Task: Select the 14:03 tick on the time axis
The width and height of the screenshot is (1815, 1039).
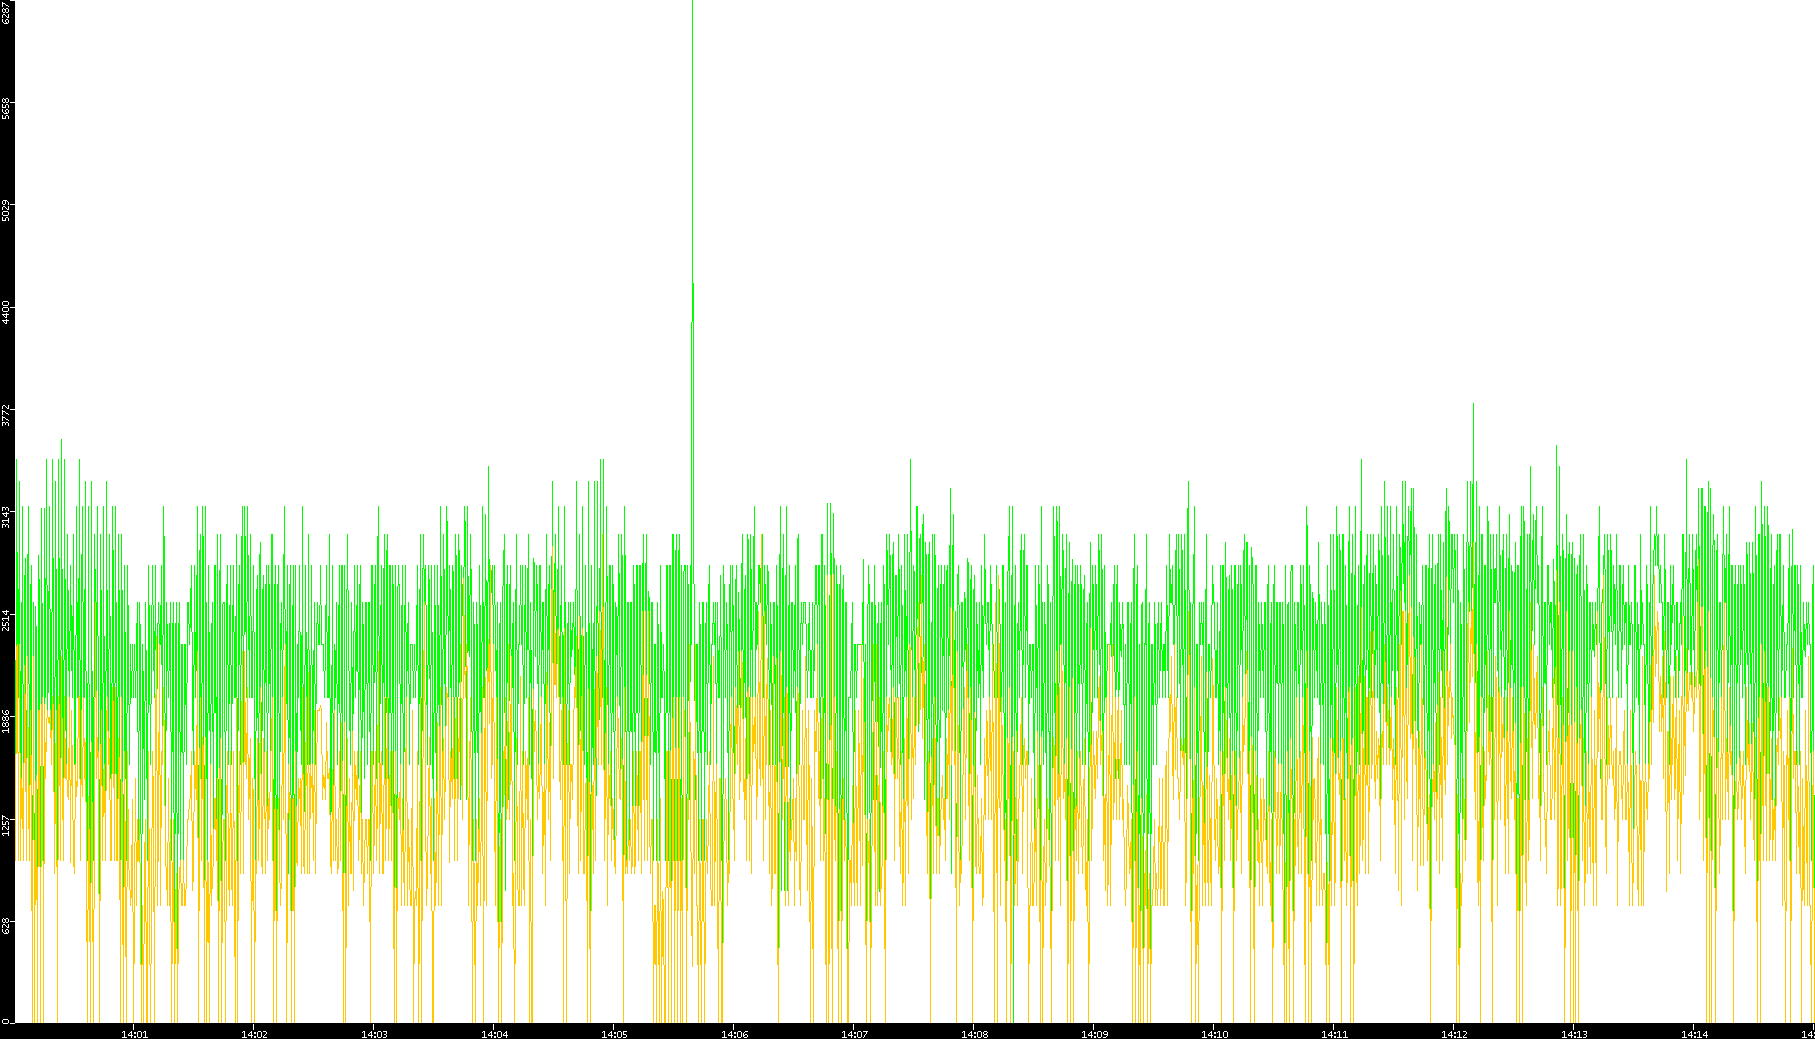Action: [x=374, y=1033]
